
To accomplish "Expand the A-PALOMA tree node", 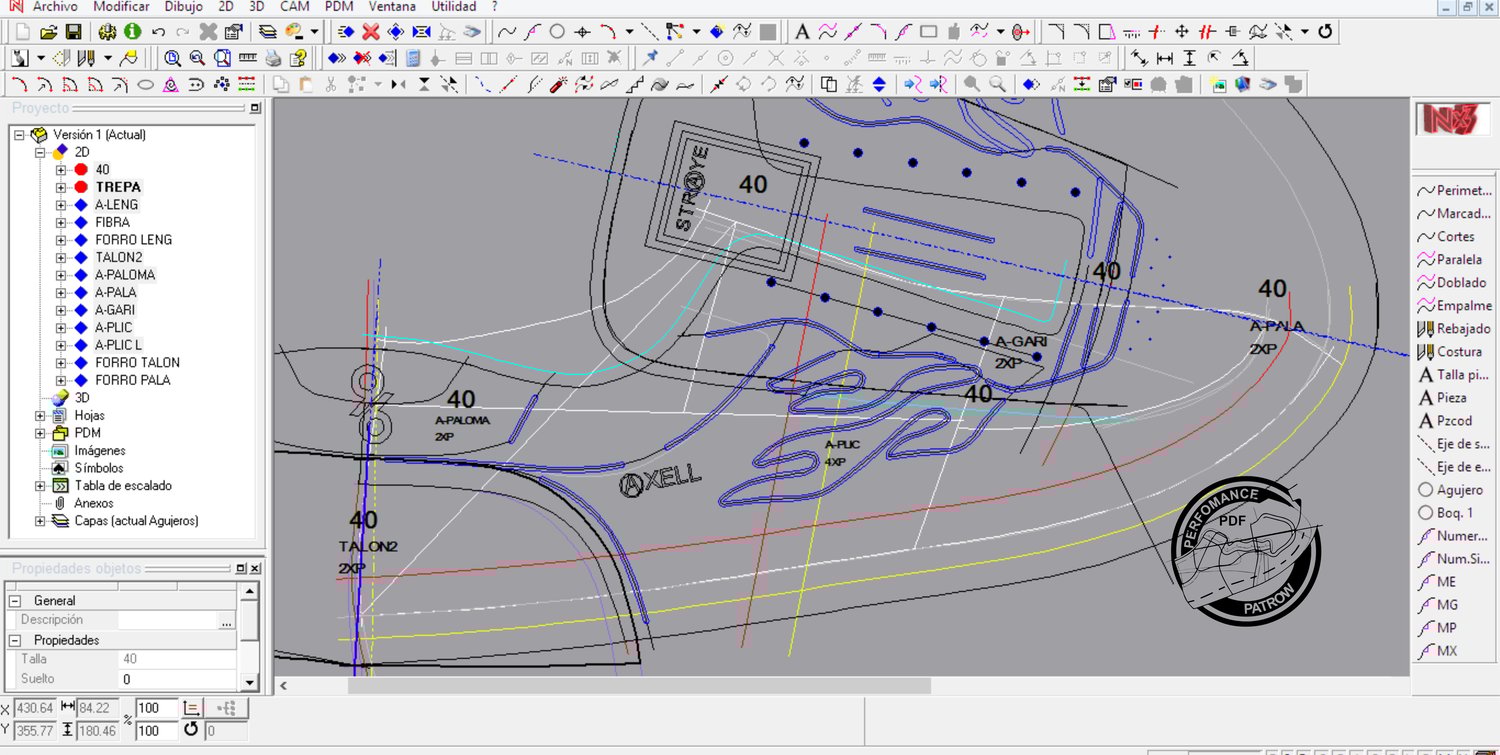I will coord(61,275).
